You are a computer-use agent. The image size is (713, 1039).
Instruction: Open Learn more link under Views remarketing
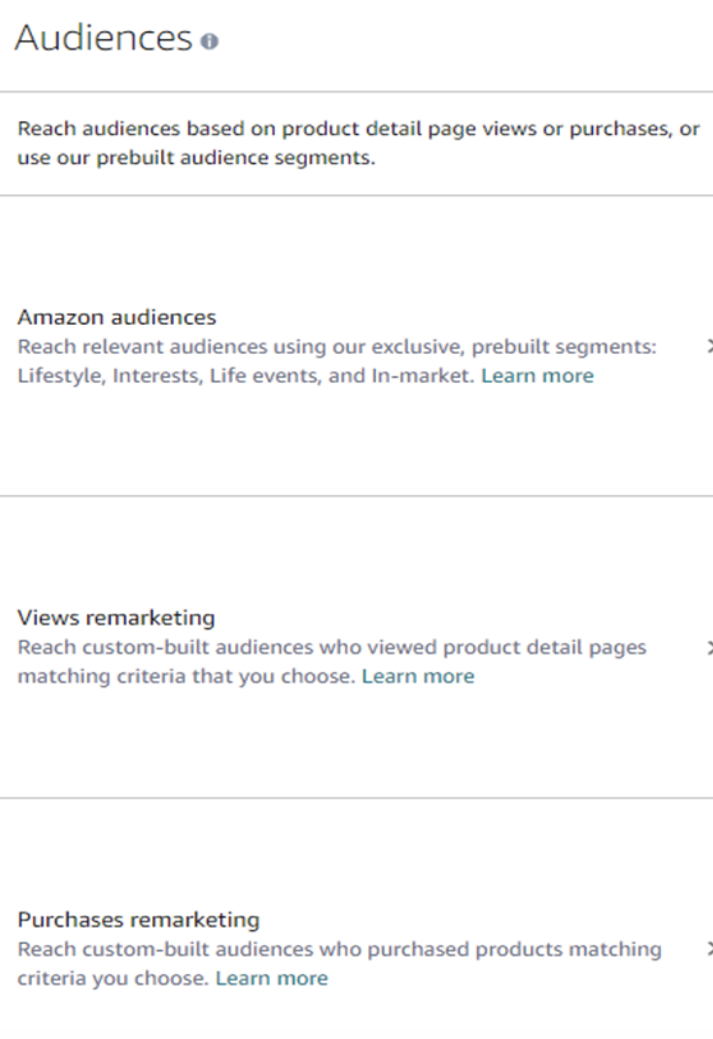pyautogui.click(x=418, y=677)
